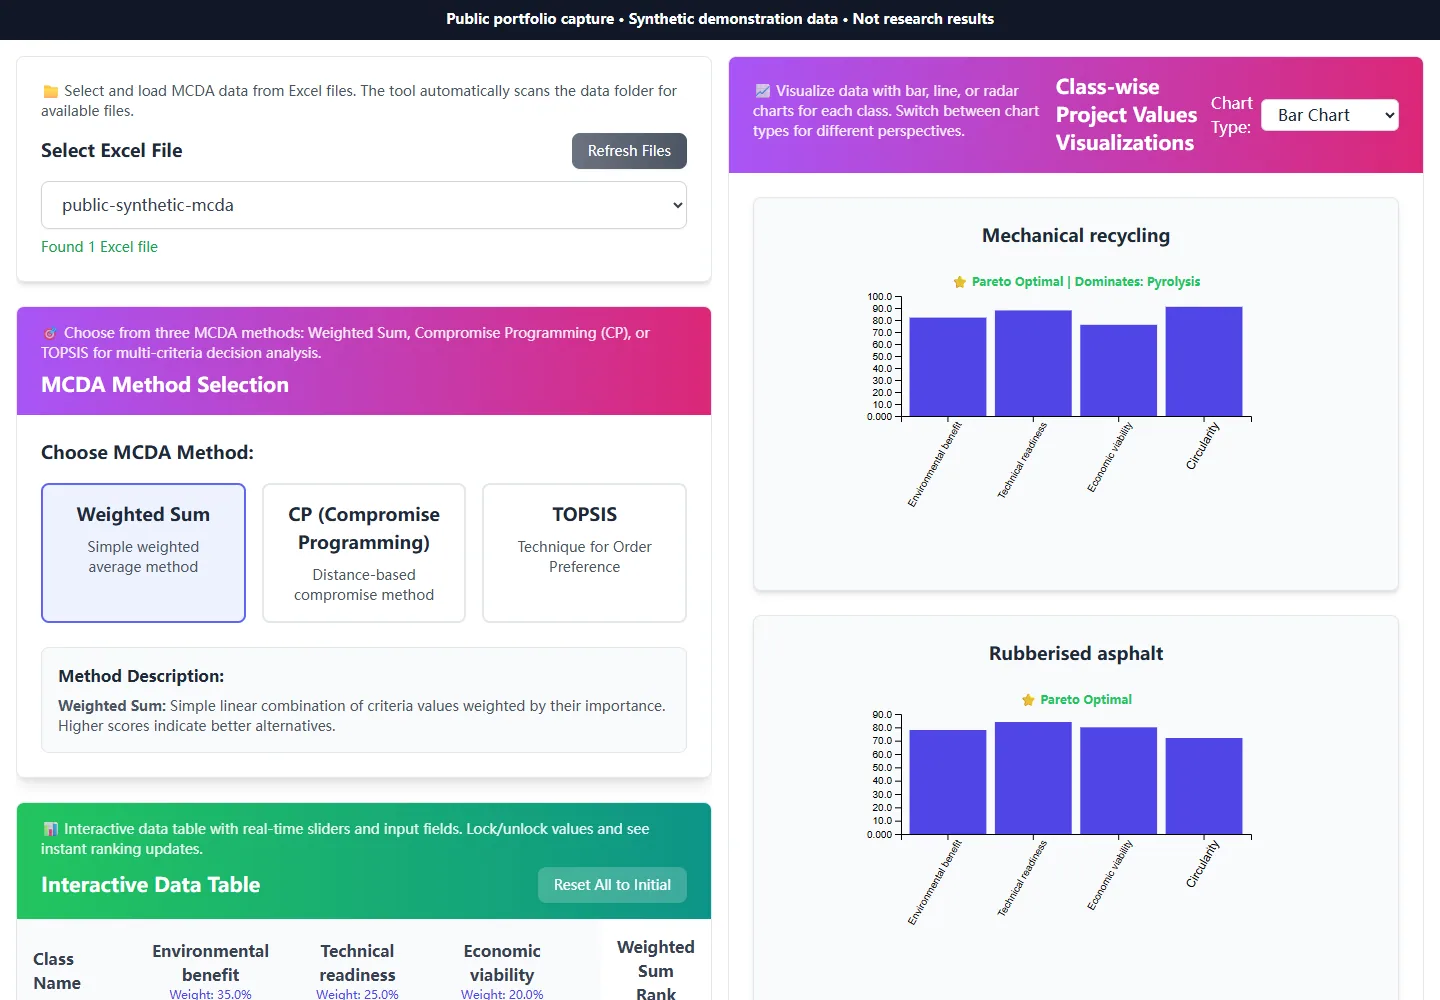The height and width of the screenshot is (1000, 1440).
Task: Pick the TOPSIS method card
Action: click(x=584, y=553)
